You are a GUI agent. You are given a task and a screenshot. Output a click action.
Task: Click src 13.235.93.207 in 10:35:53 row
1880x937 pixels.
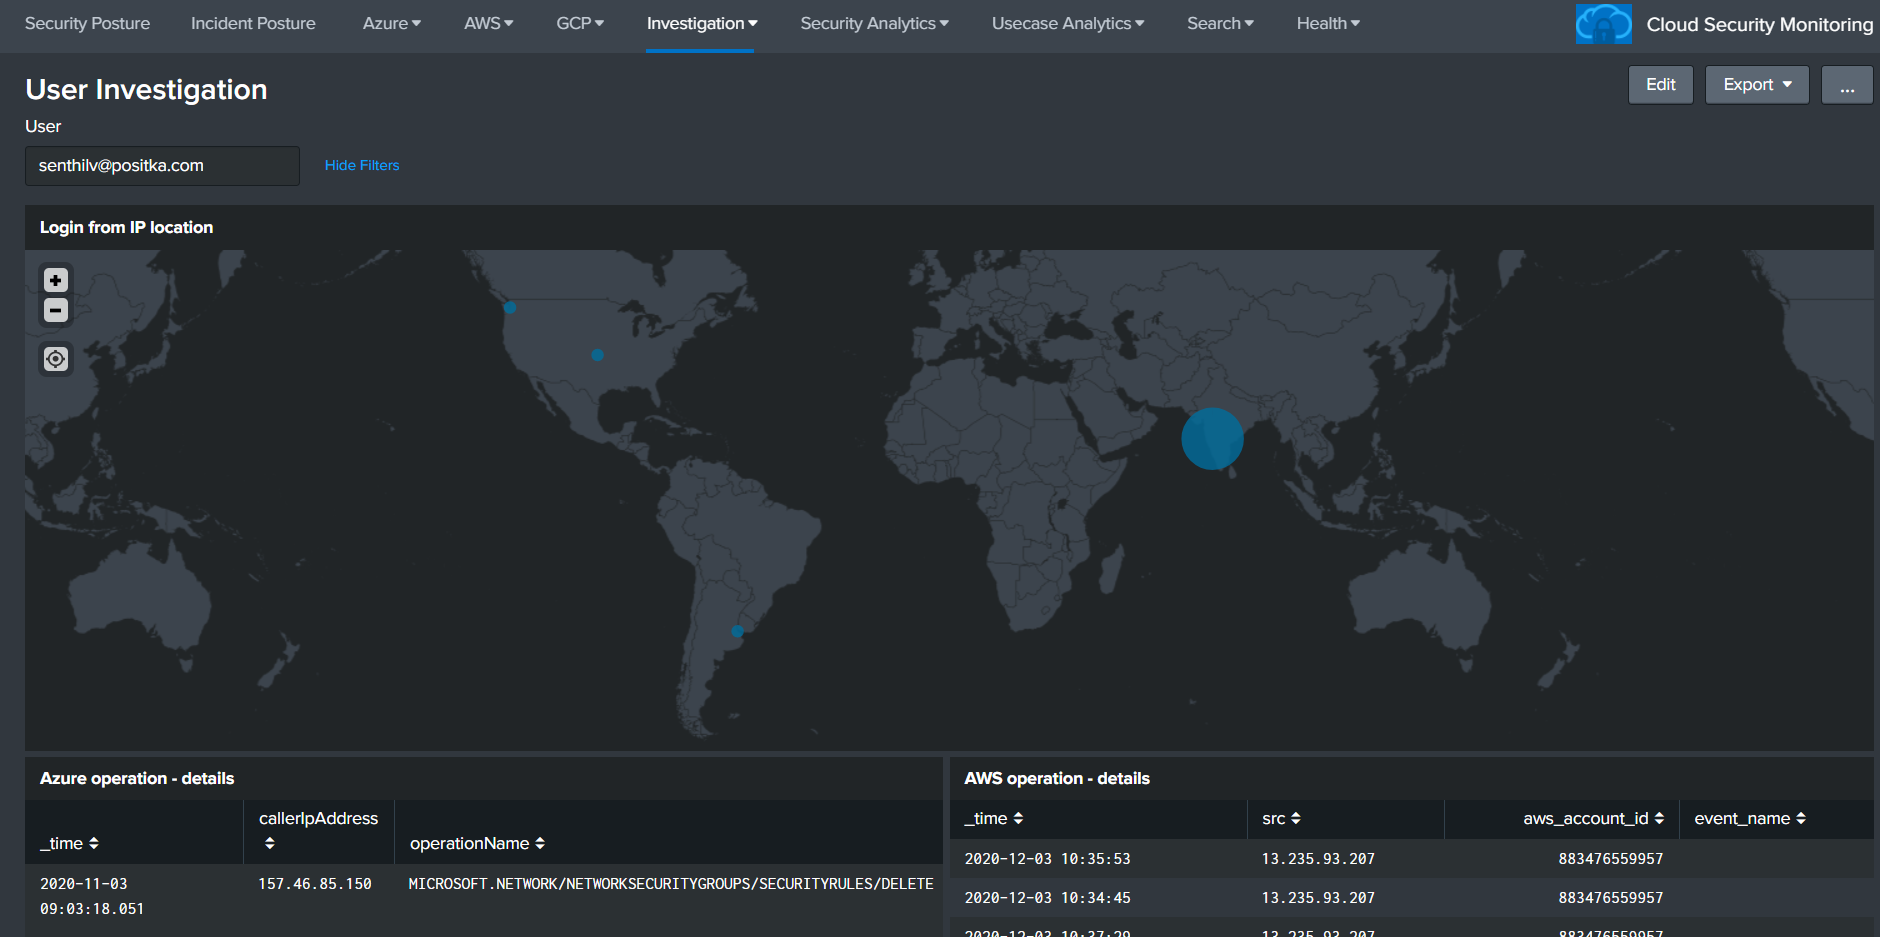(1318, 859)
